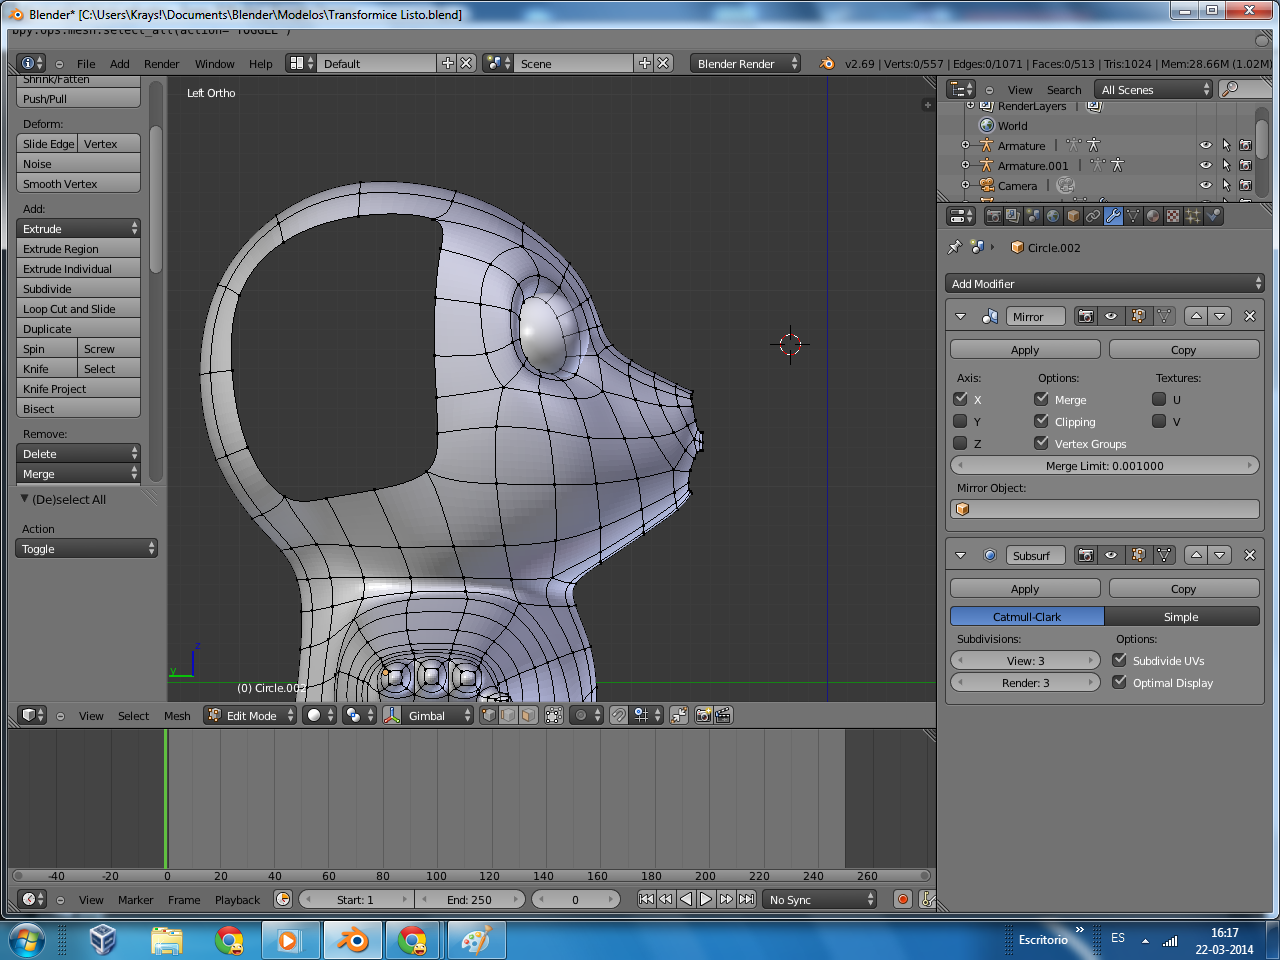The height and width of the screenshot is (960, 1280).
Task: Click the Texture properties checker icon
Action: (1173, 216)
